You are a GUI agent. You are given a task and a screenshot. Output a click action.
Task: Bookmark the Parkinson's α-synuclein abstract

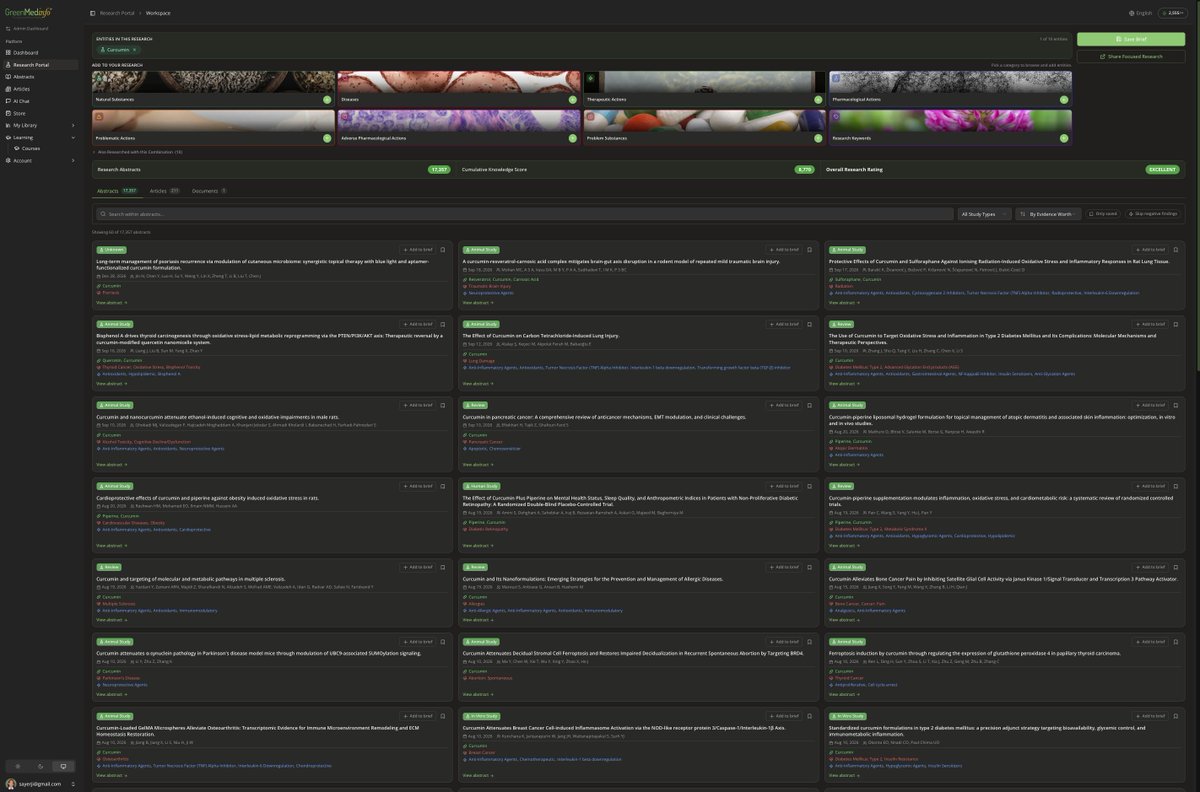click(443, 641)
